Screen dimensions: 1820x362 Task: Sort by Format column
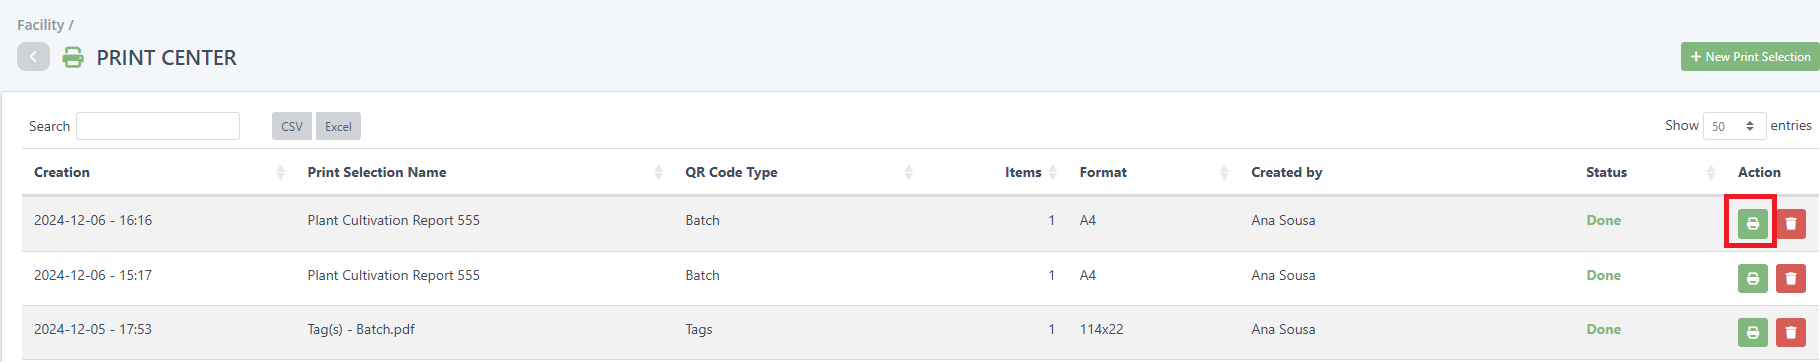pos(1153,172)
